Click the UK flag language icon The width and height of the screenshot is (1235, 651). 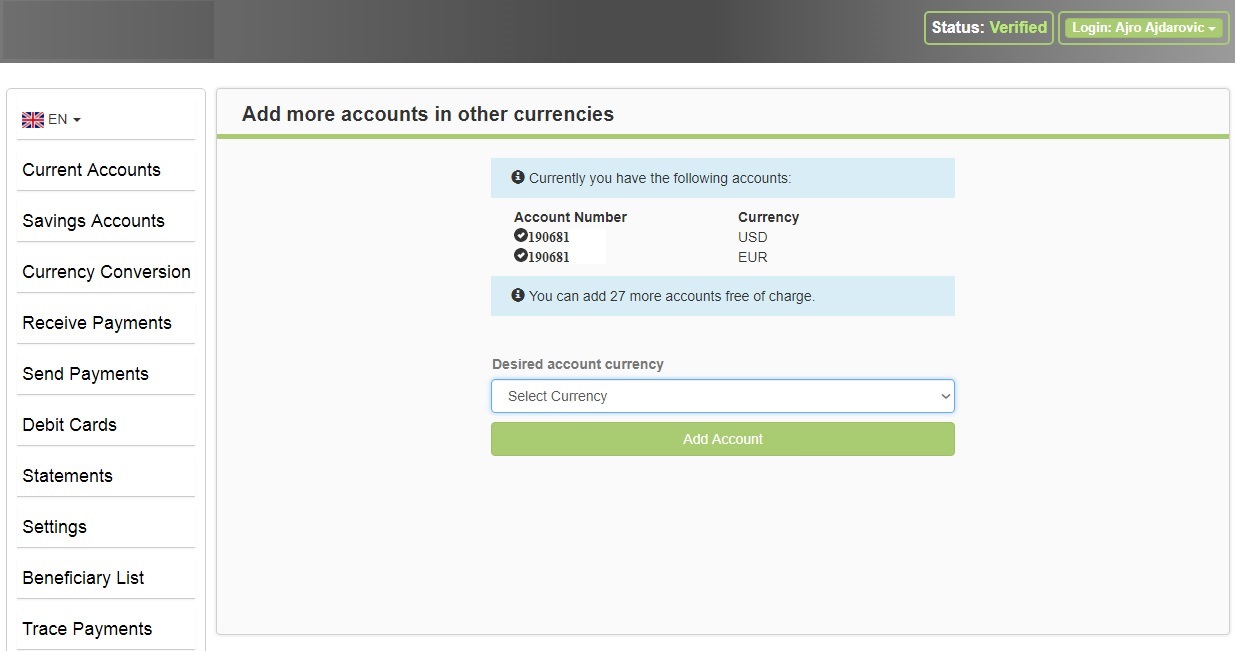[33, 120]
